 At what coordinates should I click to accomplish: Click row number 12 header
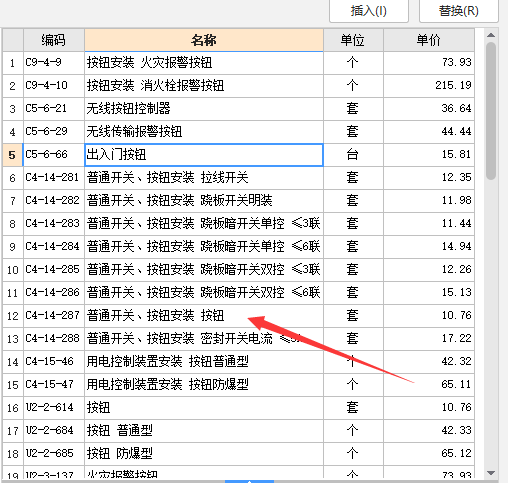click(x=13, y=316)
